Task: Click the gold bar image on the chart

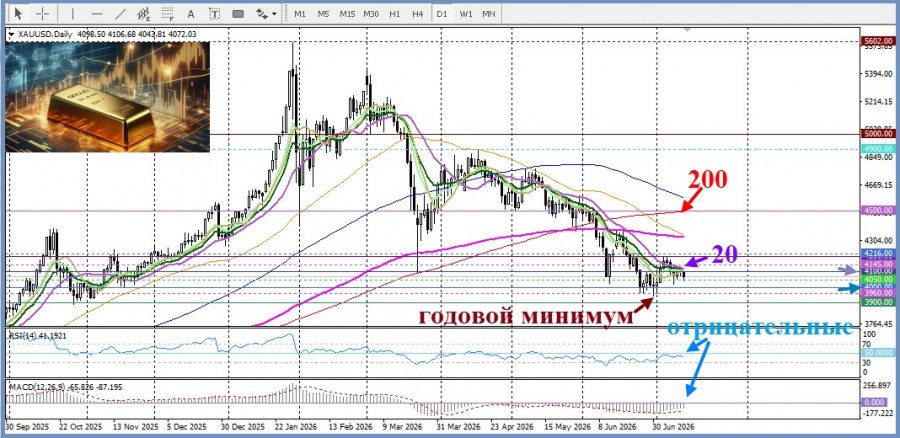Action: point(107,96)
